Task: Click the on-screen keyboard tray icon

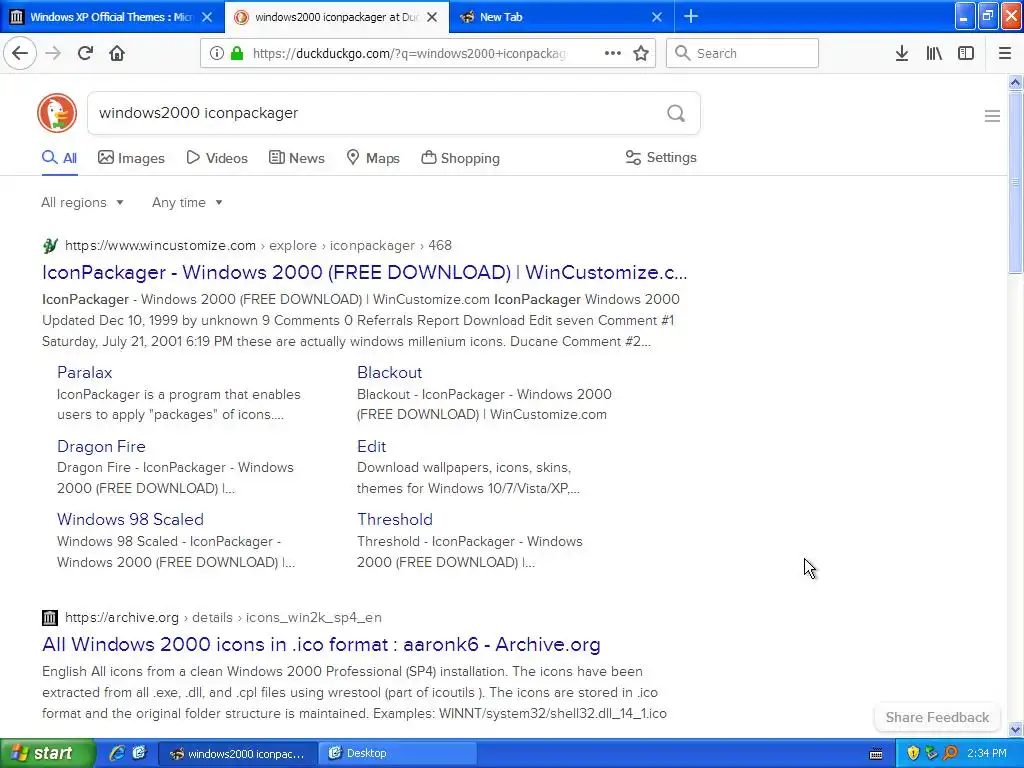Action: point(876,754)
